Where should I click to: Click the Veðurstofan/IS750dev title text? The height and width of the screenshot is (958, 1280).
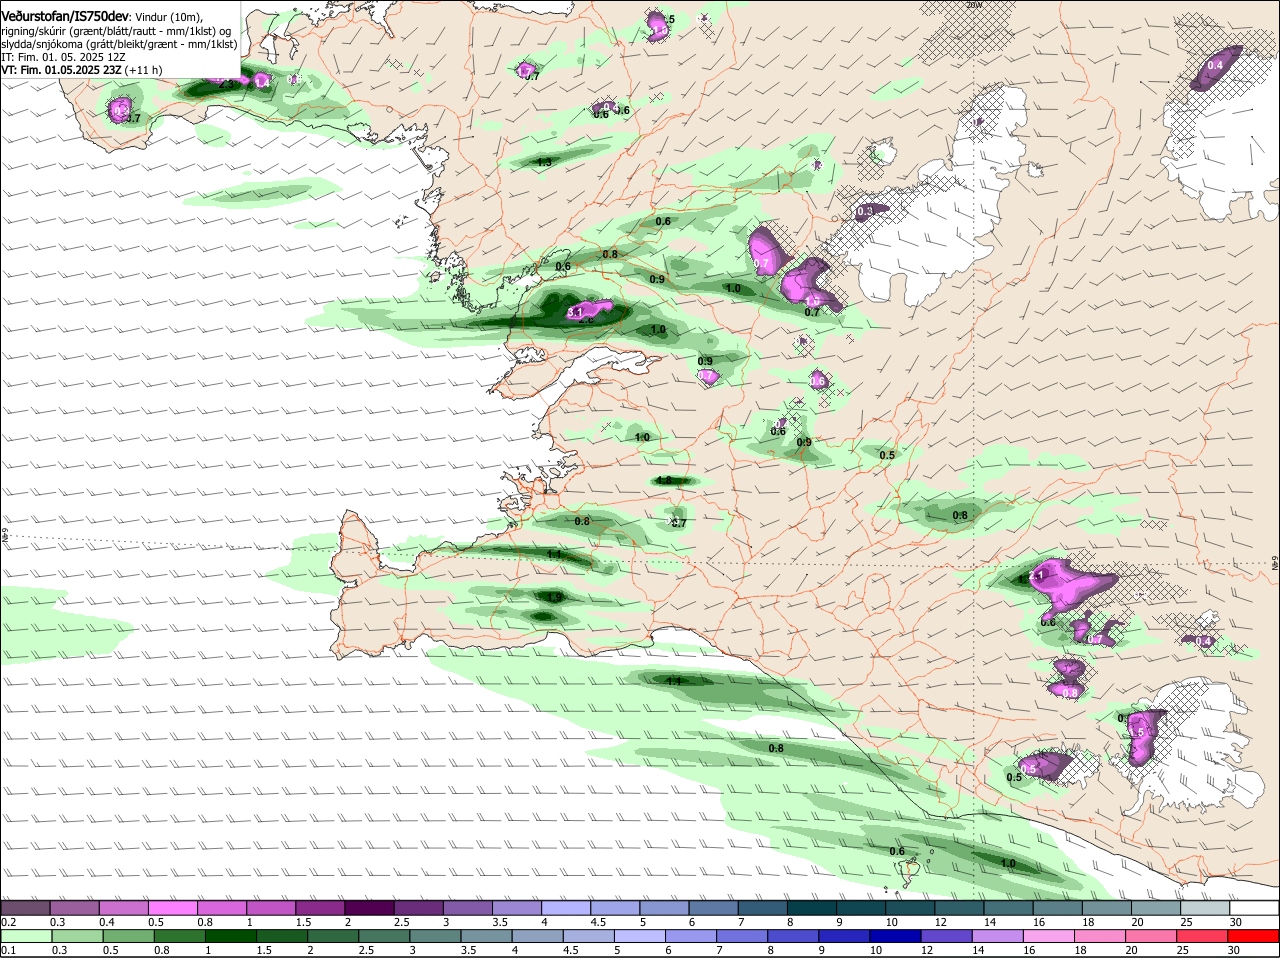click(64, 15)
